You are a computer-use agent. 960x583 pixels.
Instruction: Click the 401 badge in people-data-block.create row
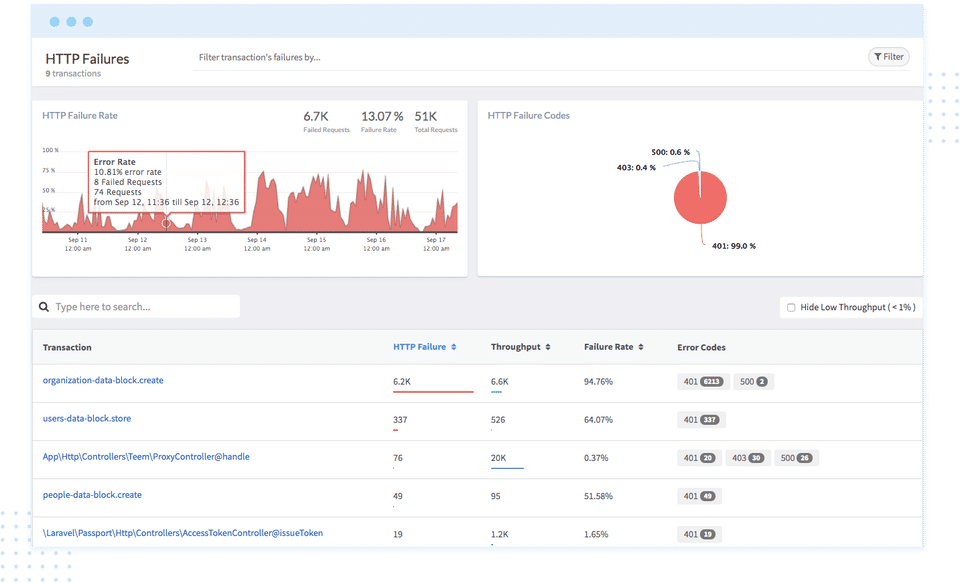point(699,496)
